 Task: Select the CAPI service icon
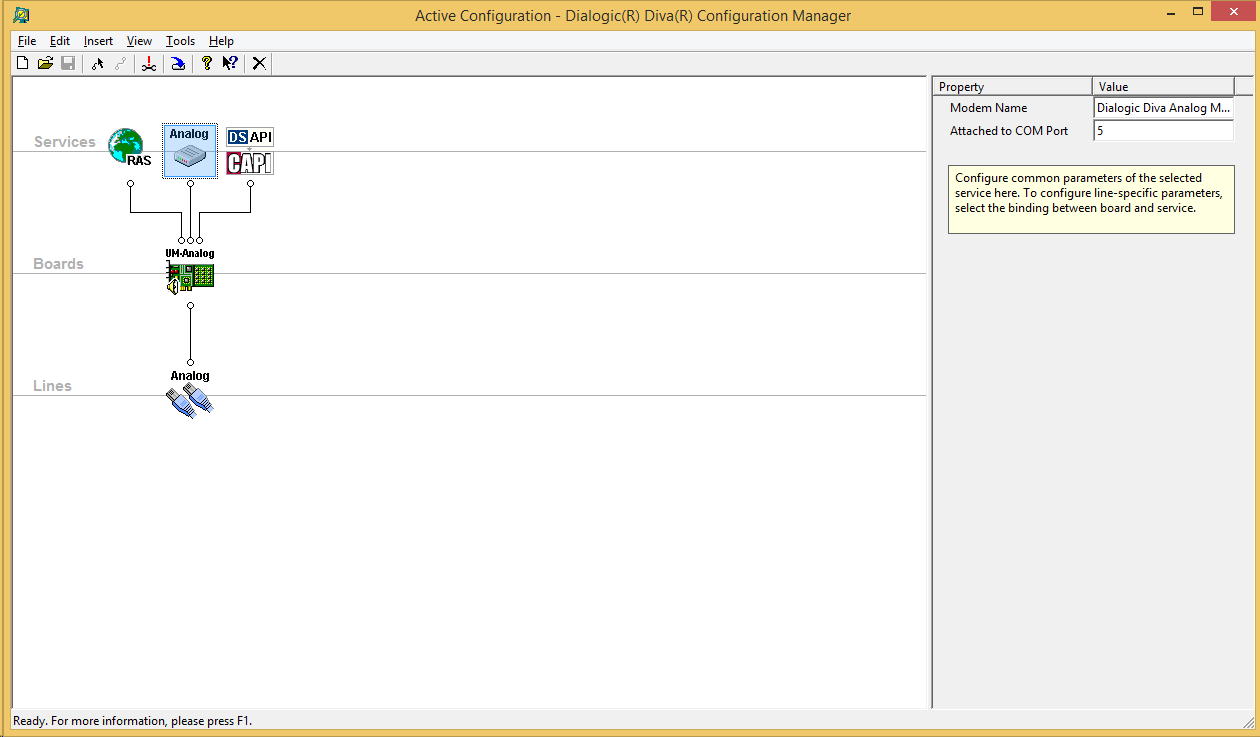pos(250,163)
